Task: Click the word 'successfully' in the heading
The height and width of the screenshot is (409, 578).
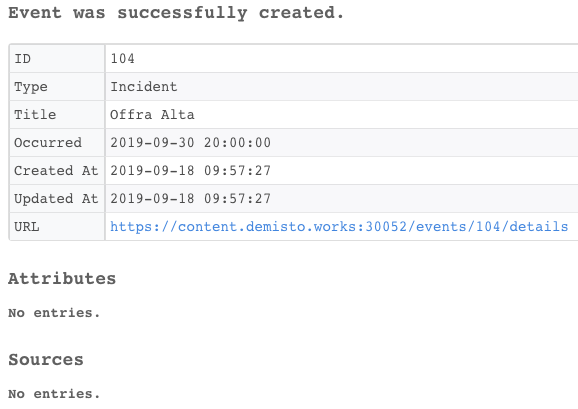Action: 182,13
